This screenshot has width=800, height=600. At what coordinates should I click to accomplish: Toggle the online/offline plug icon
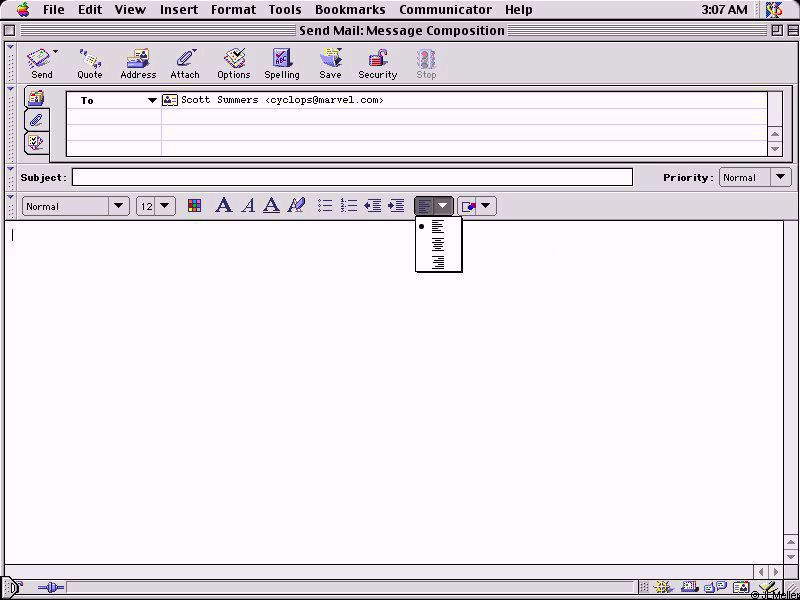(x=51, y=588)
